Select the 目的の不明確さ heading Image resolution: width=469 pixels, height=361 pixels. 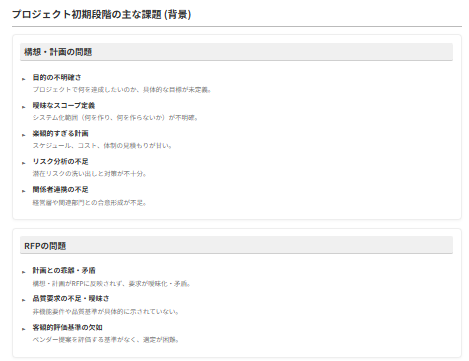[57, 78]
